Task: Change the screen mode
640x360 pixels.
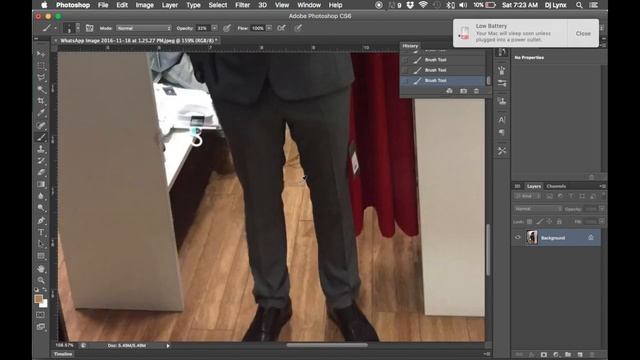Action: click(40, 327)
